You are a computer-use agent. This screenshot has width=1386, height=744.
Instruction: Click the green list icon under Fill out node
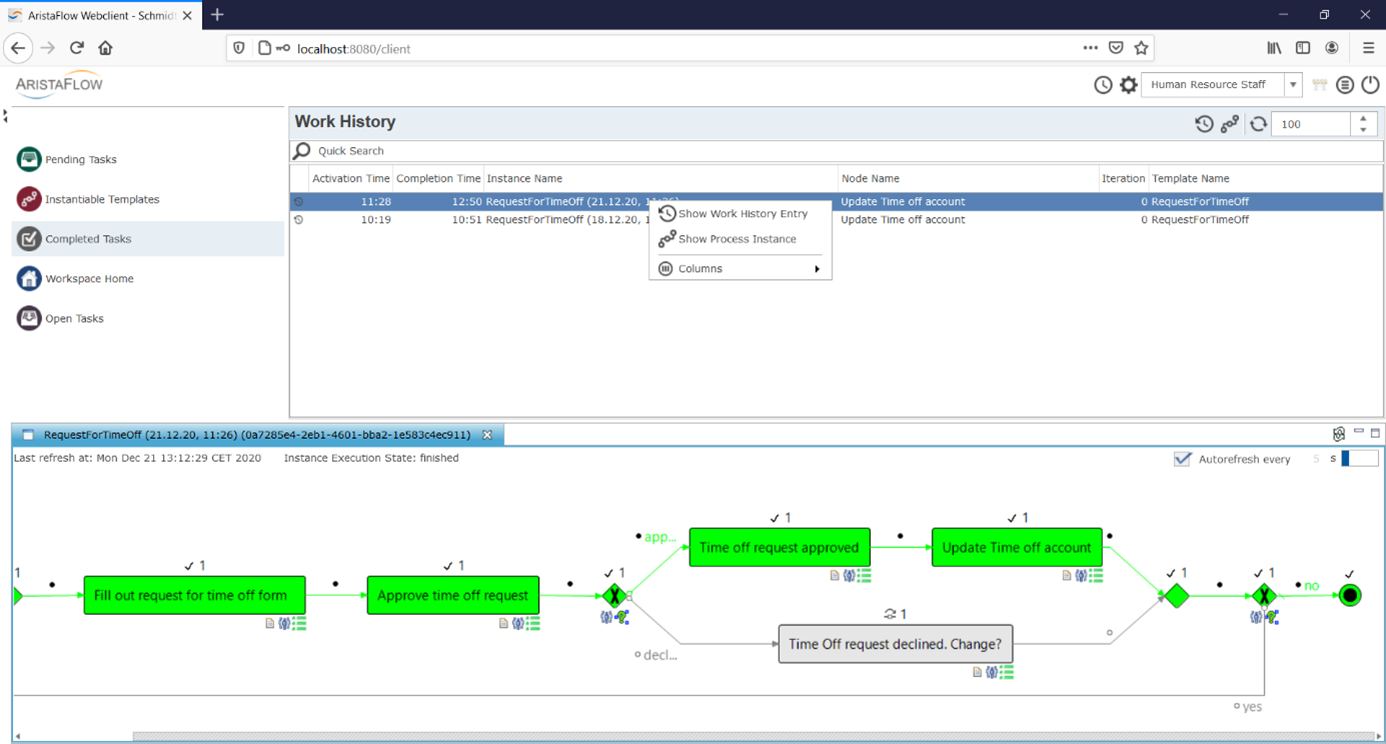pos(299,623)
